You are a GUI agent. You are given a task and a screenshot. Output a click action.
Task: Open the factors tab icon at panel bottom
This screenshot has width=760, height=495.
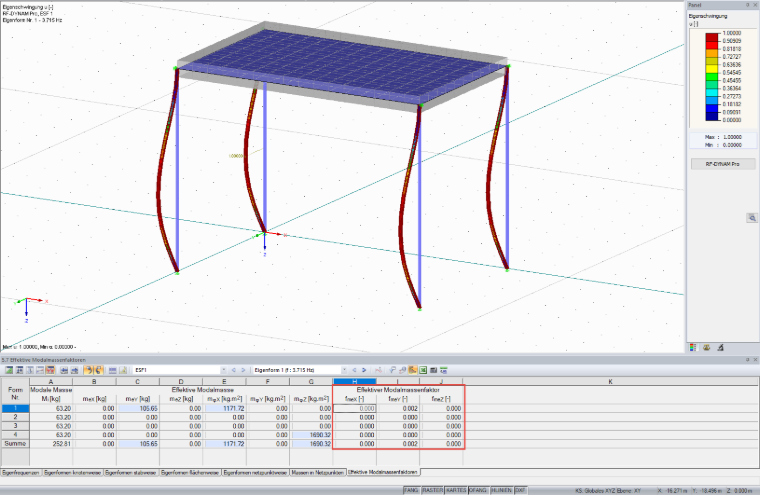pos(707,347)
